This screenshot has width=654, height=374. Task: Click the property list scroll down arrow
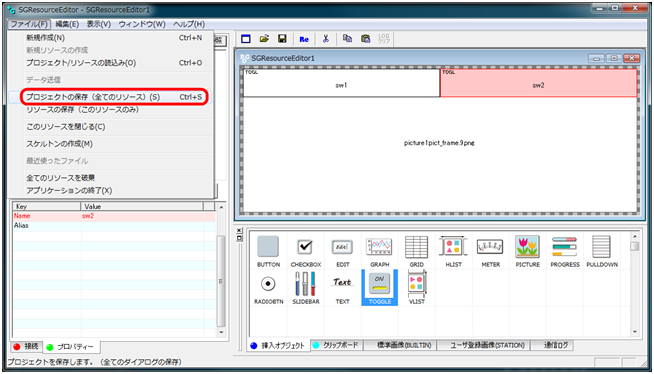coord(221,332)
